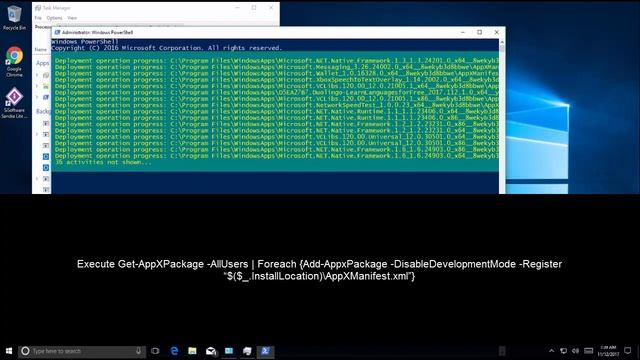The width and height of the screenshot is (640, 360).
Task: Open the Options menu in Task Manager
Action: click(54, 18)
